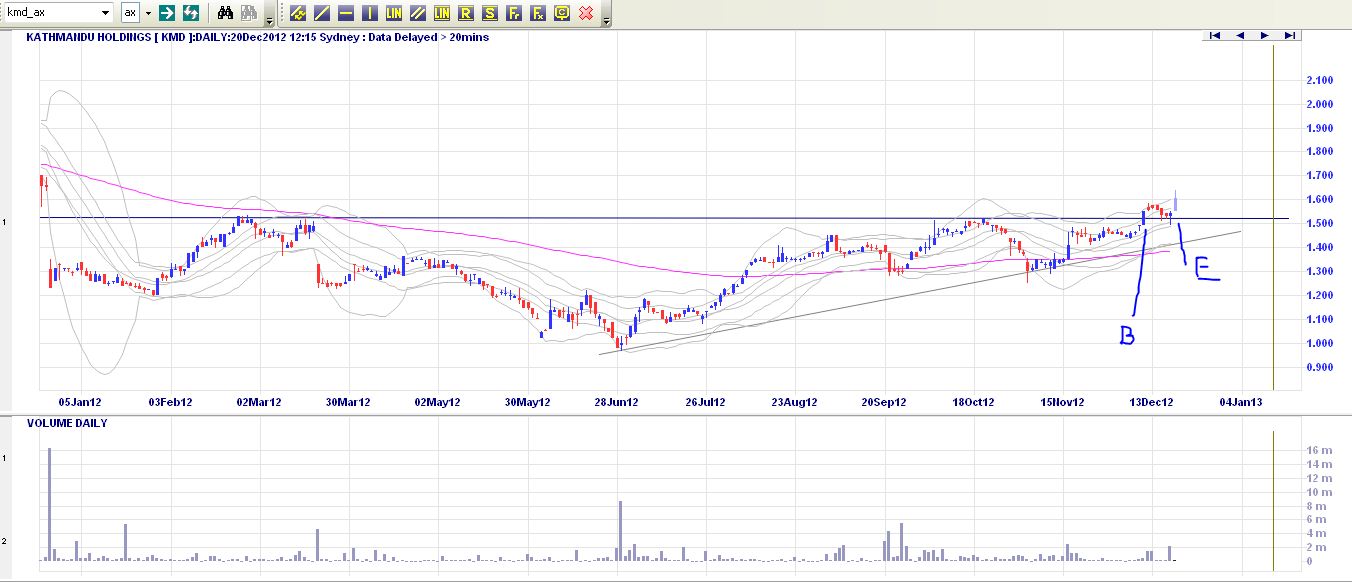Screen dimensions: 1352x582
Task: Select the S tool icon
Action: pos(489,13)
